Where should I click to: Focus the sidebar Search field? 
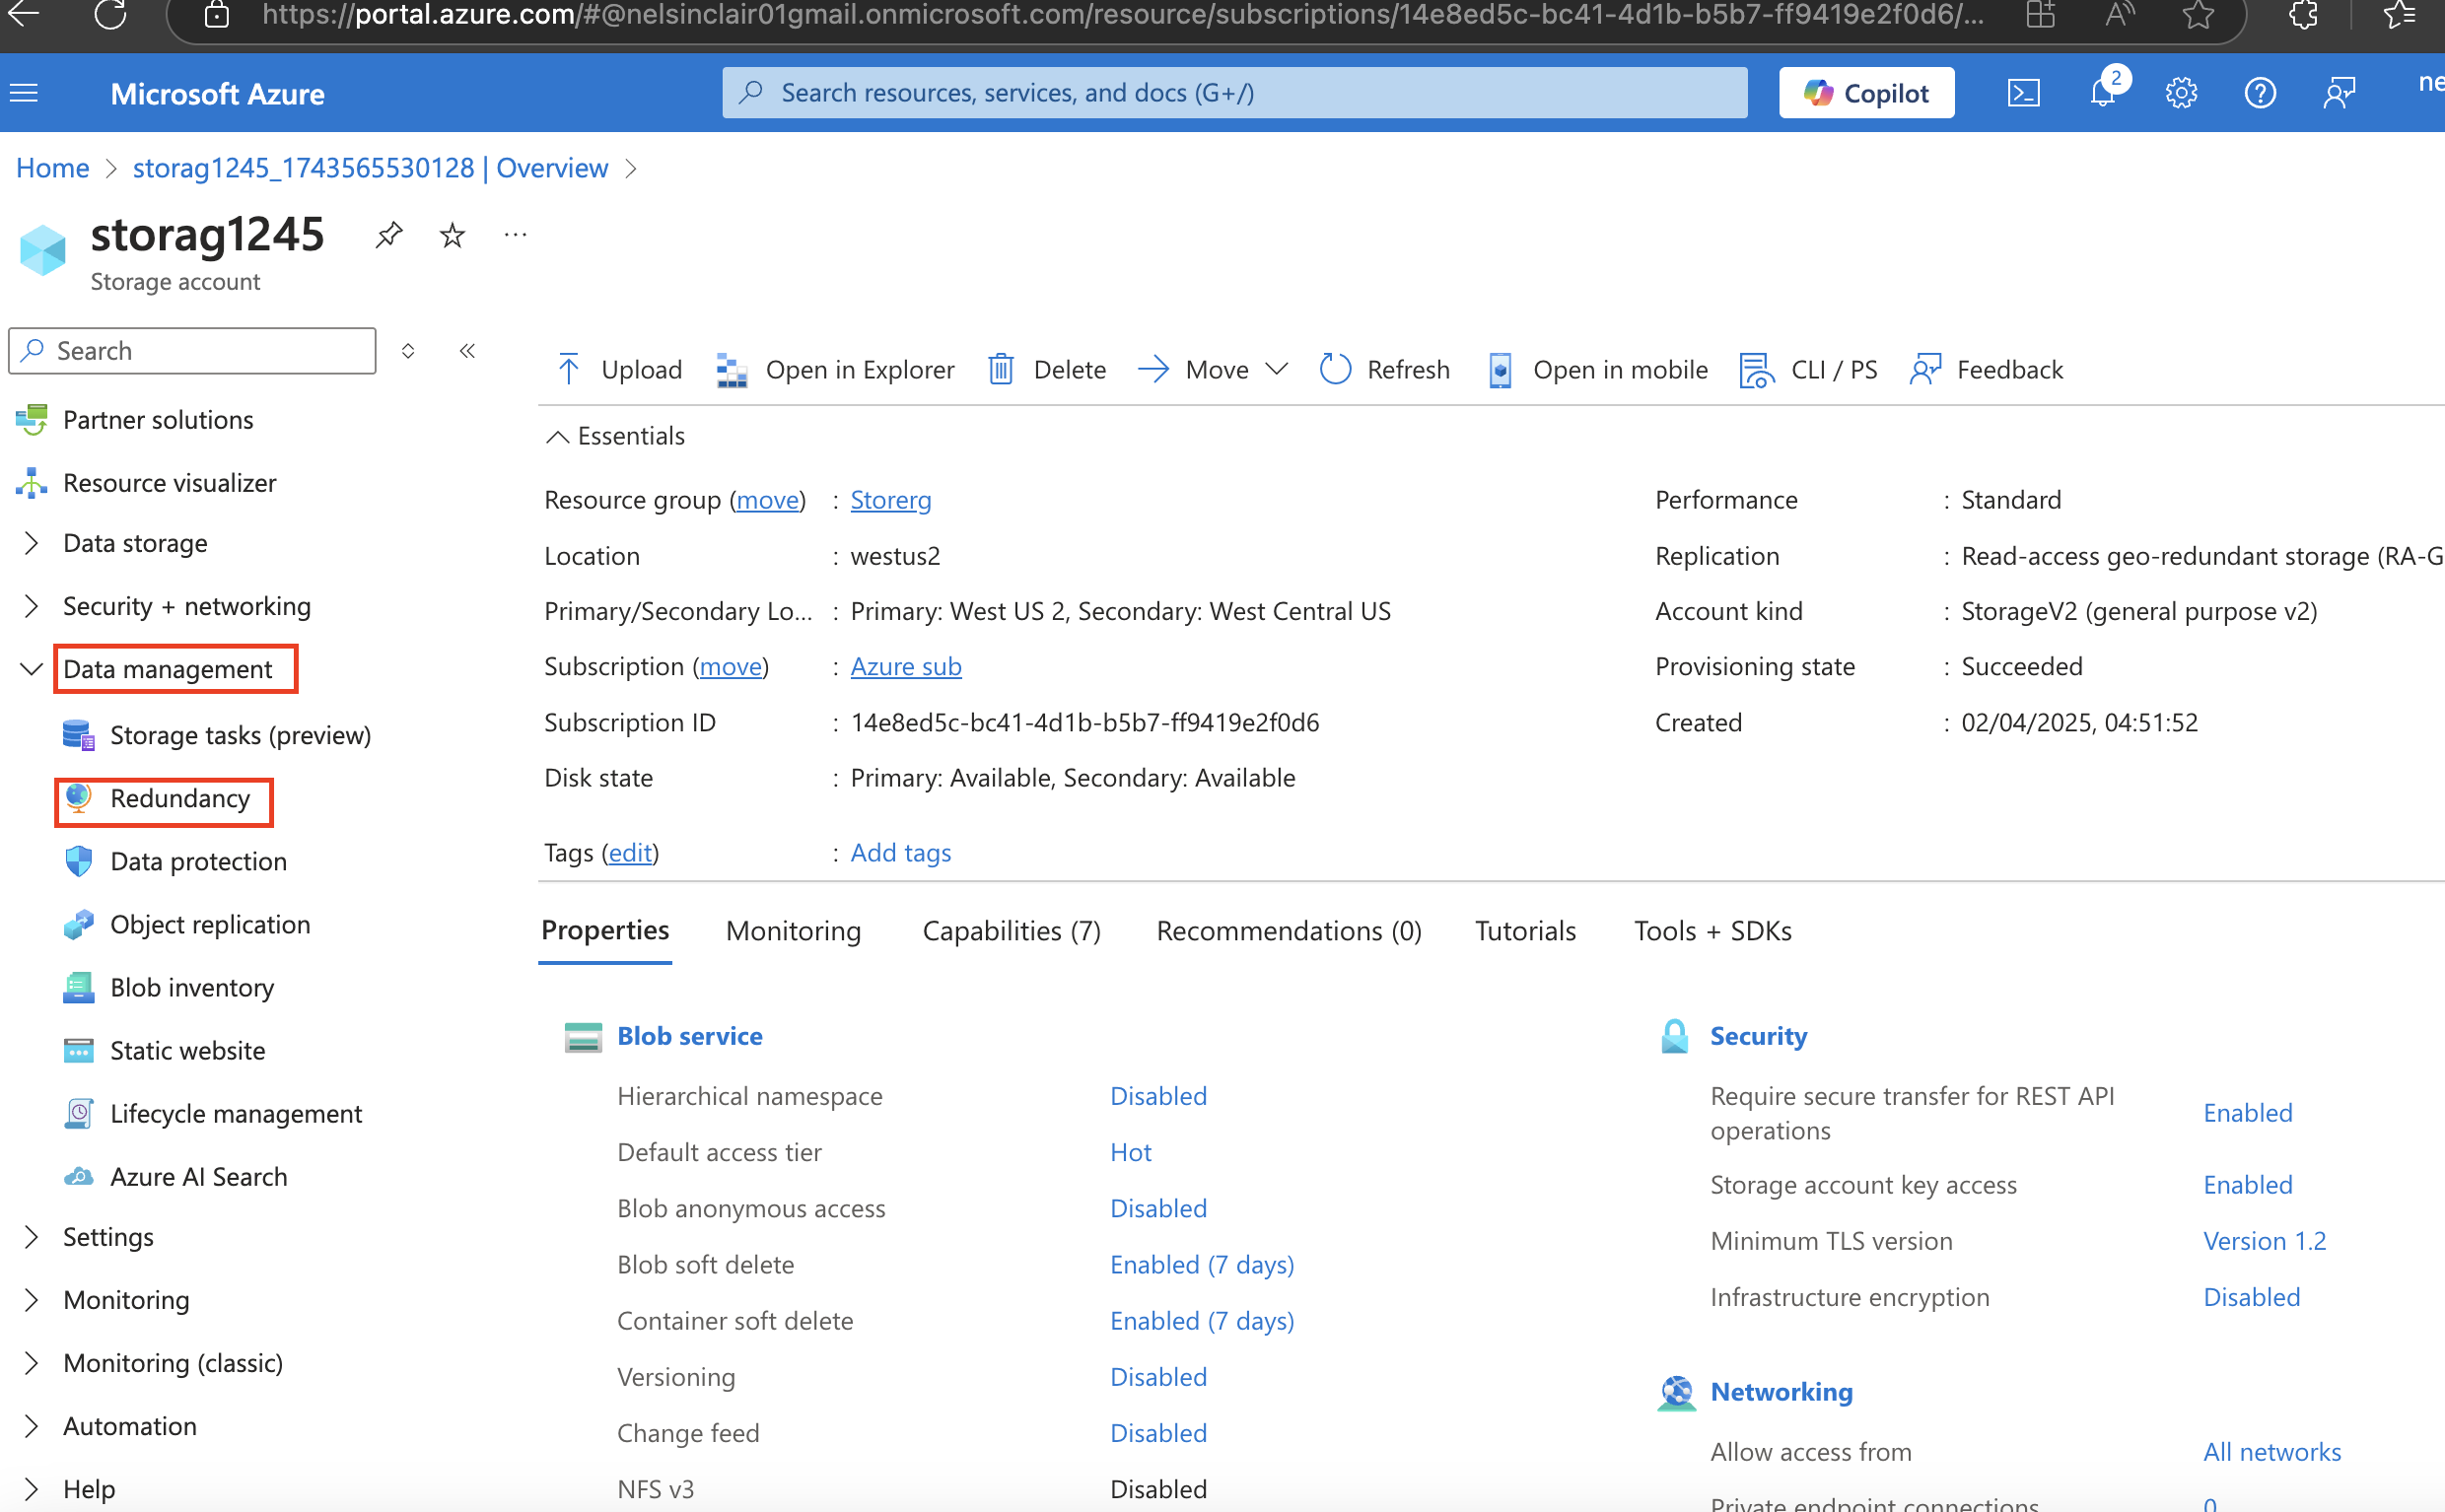[192, 350]
